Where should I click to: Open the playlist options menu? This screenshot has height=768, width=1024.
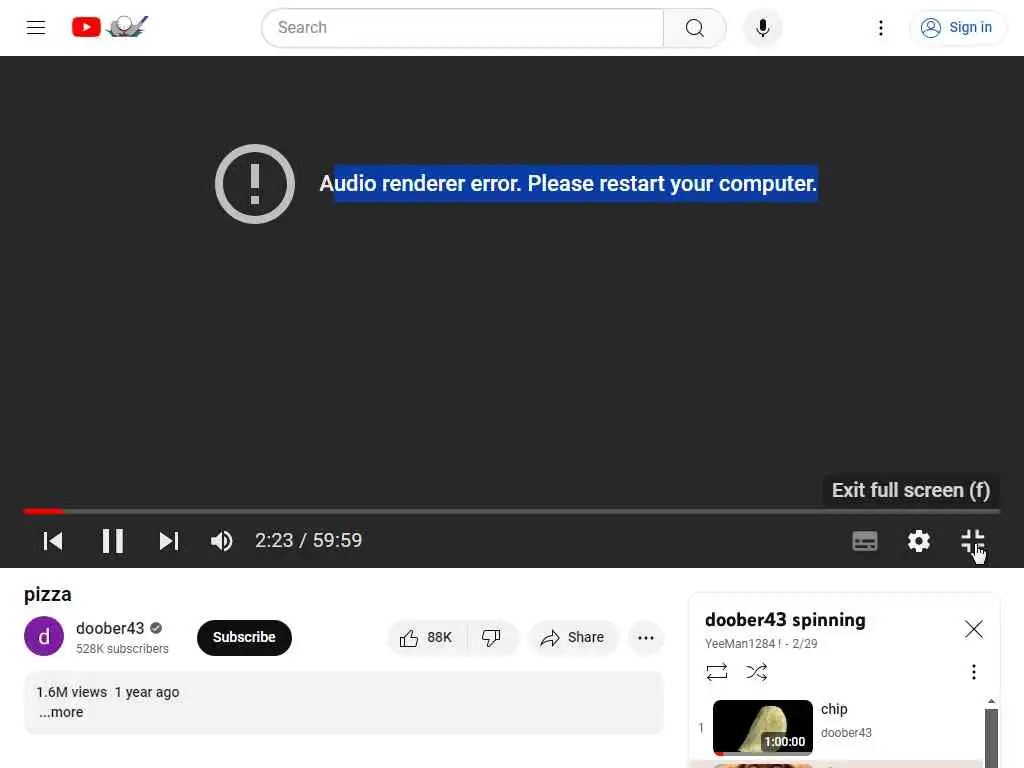(x=973, y=672)
